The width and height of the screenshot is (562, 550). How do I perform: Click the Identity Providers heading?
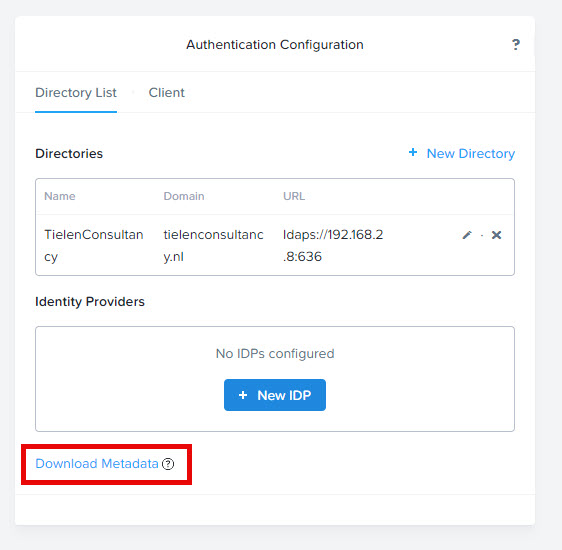[90, 302]
